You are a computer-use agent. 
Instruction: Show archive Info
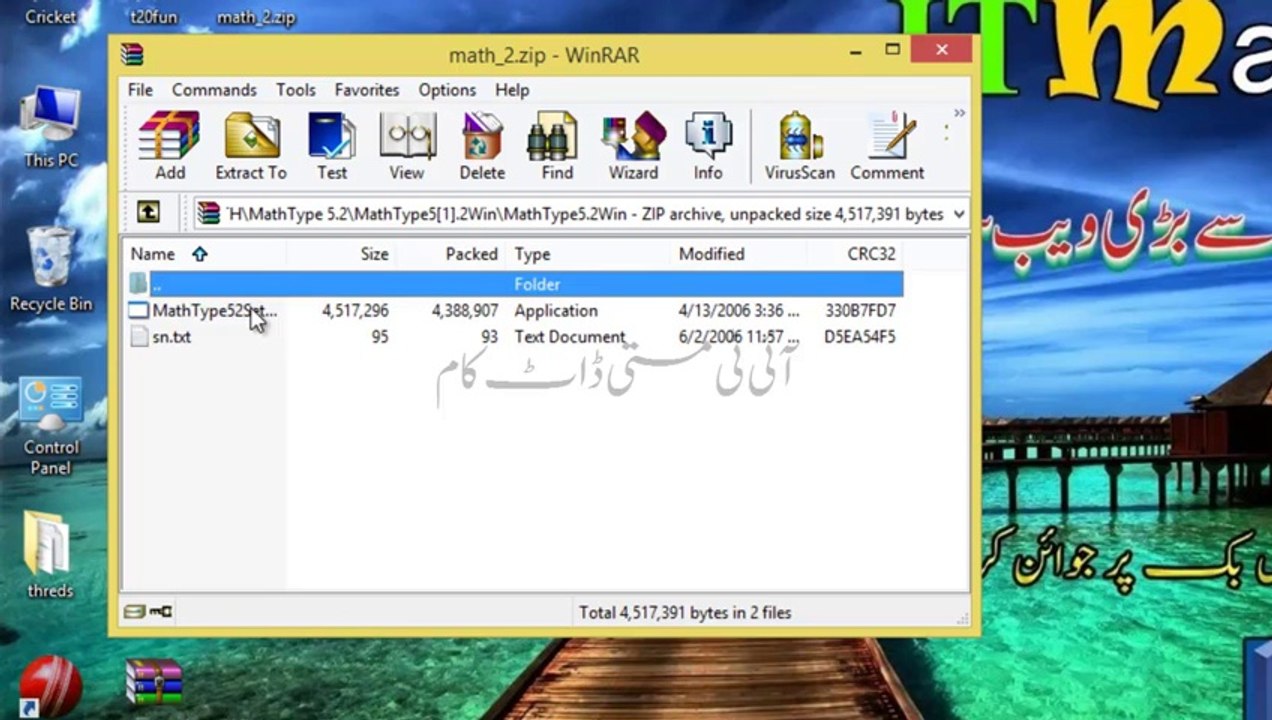(708, 146)
